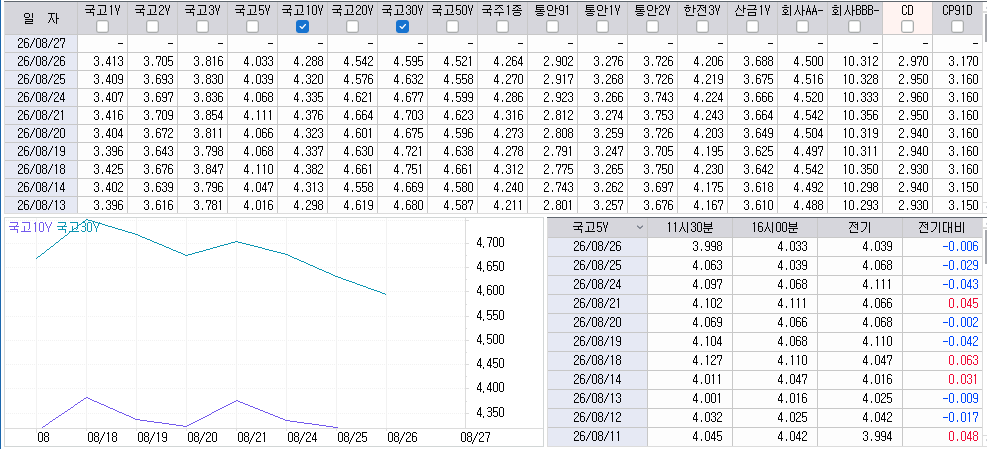Click the 4,700 axis label on chart
Image resolution: width=987 pixels, height=449 pixels.
(x=491, y=243)
